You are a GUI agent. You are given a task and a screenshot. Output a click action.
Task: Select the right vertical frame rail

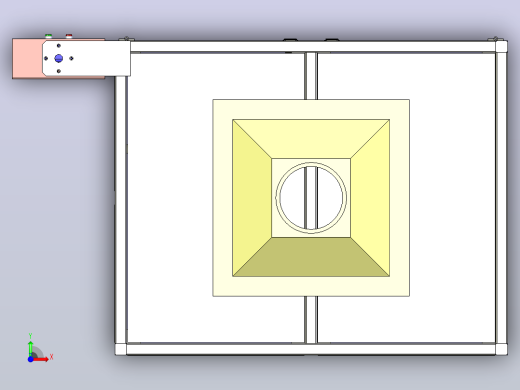(501, 198)
